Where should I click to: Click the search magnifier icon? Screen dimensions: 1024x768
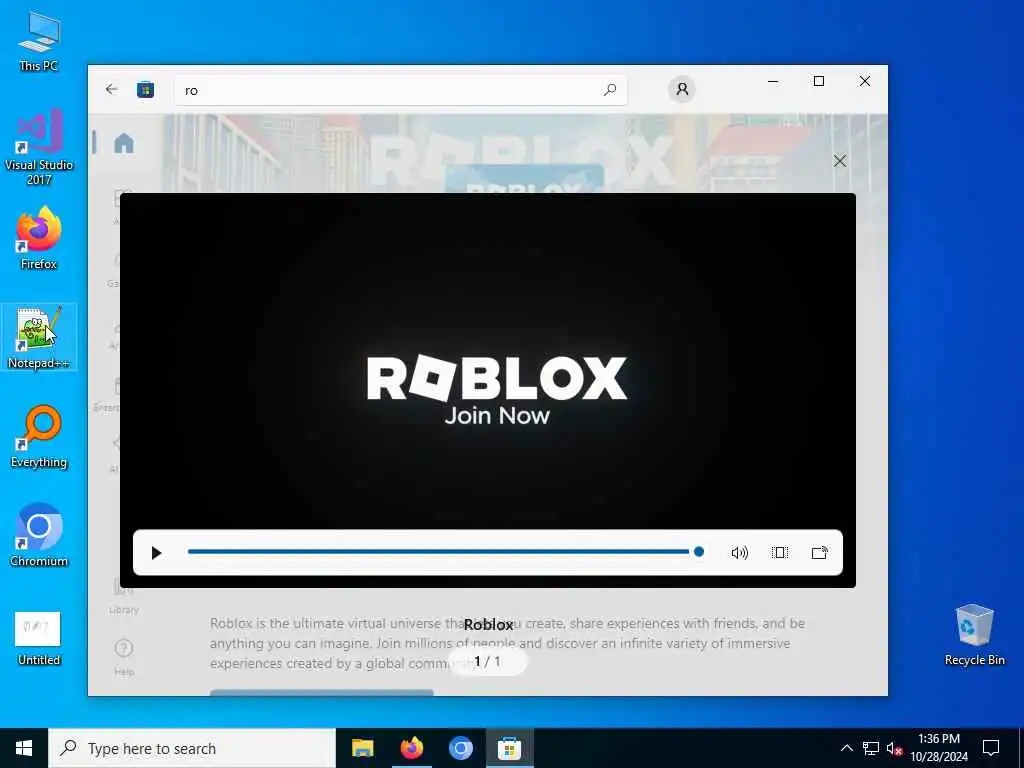tap(609, 89)
